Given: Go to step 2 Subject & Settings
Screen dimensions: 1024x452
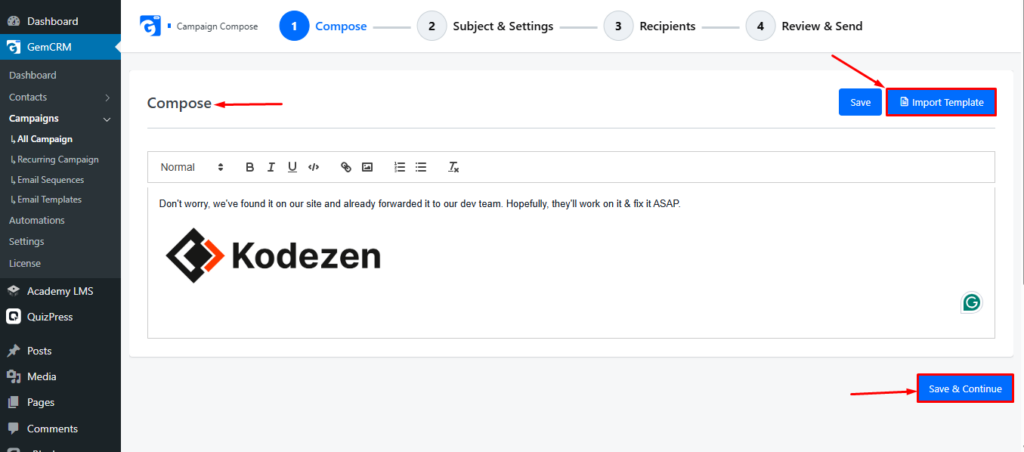Looking at the screenshot, I should coord(485,27).
